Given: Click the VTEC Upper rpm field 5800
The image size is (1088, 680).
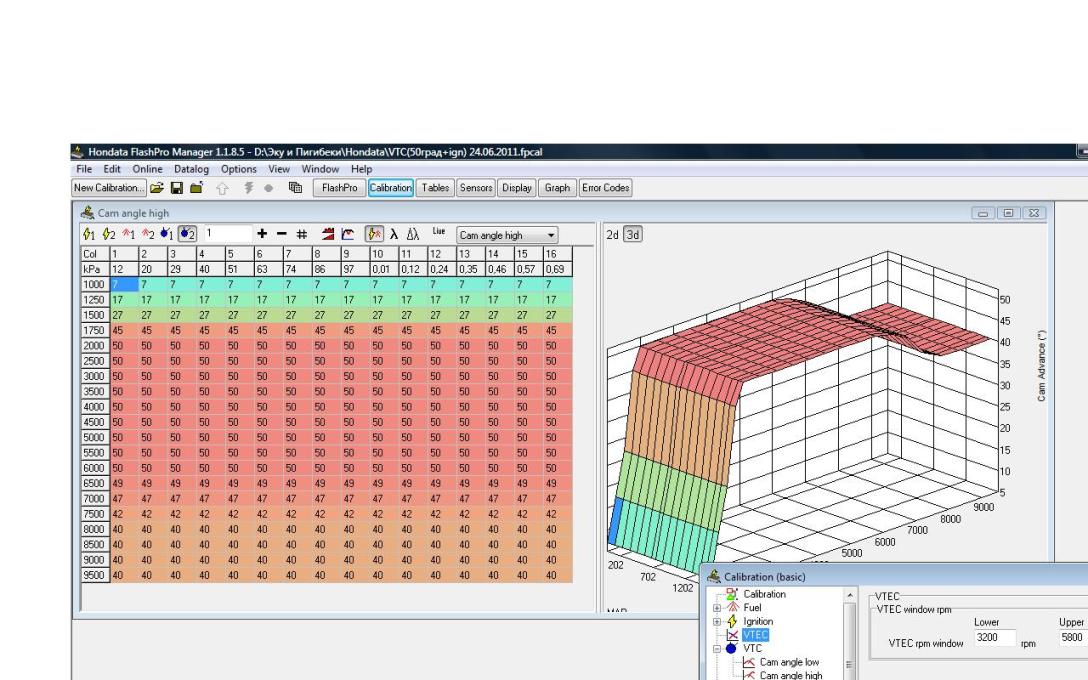Looking at the screenshot, I should click(x=1073, y=638).
